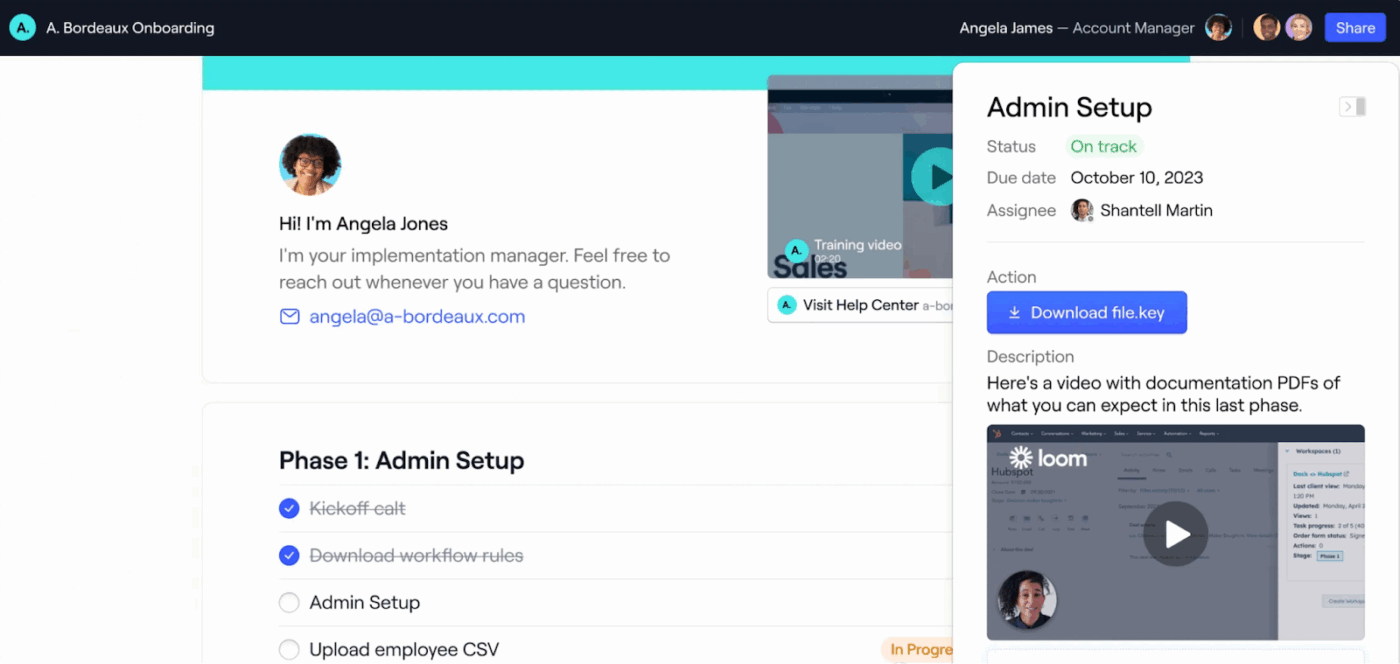Play the Sales training video
1400x664 pixels.
click(x=936, y=177)
